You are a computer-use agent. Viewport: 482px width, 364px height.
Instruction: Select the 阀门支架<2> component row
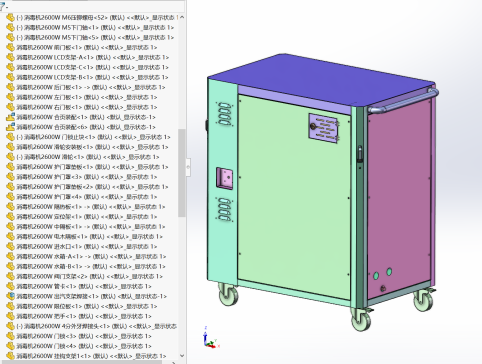tap(90, 276)
